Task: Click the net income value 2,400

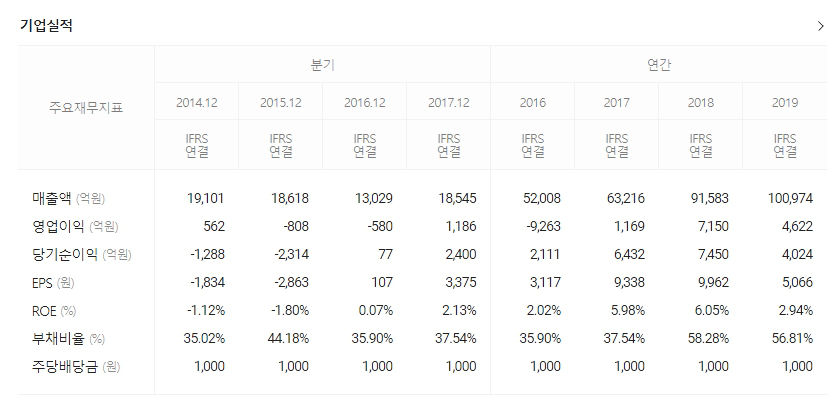Action: (460, 254)
